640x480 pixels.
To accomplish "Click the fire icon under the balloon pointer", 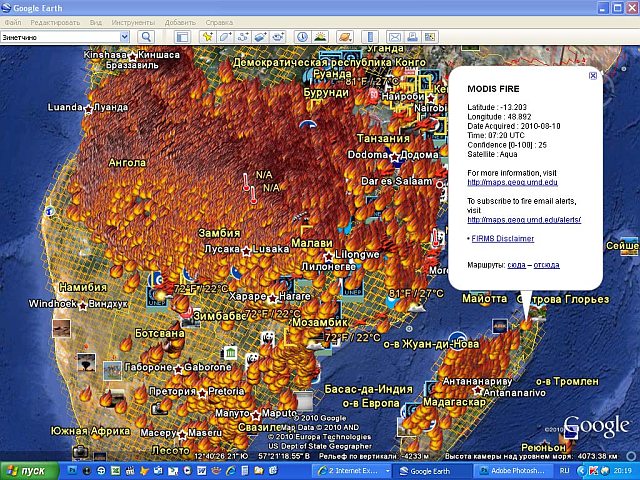I will click(x=526, y=324).
